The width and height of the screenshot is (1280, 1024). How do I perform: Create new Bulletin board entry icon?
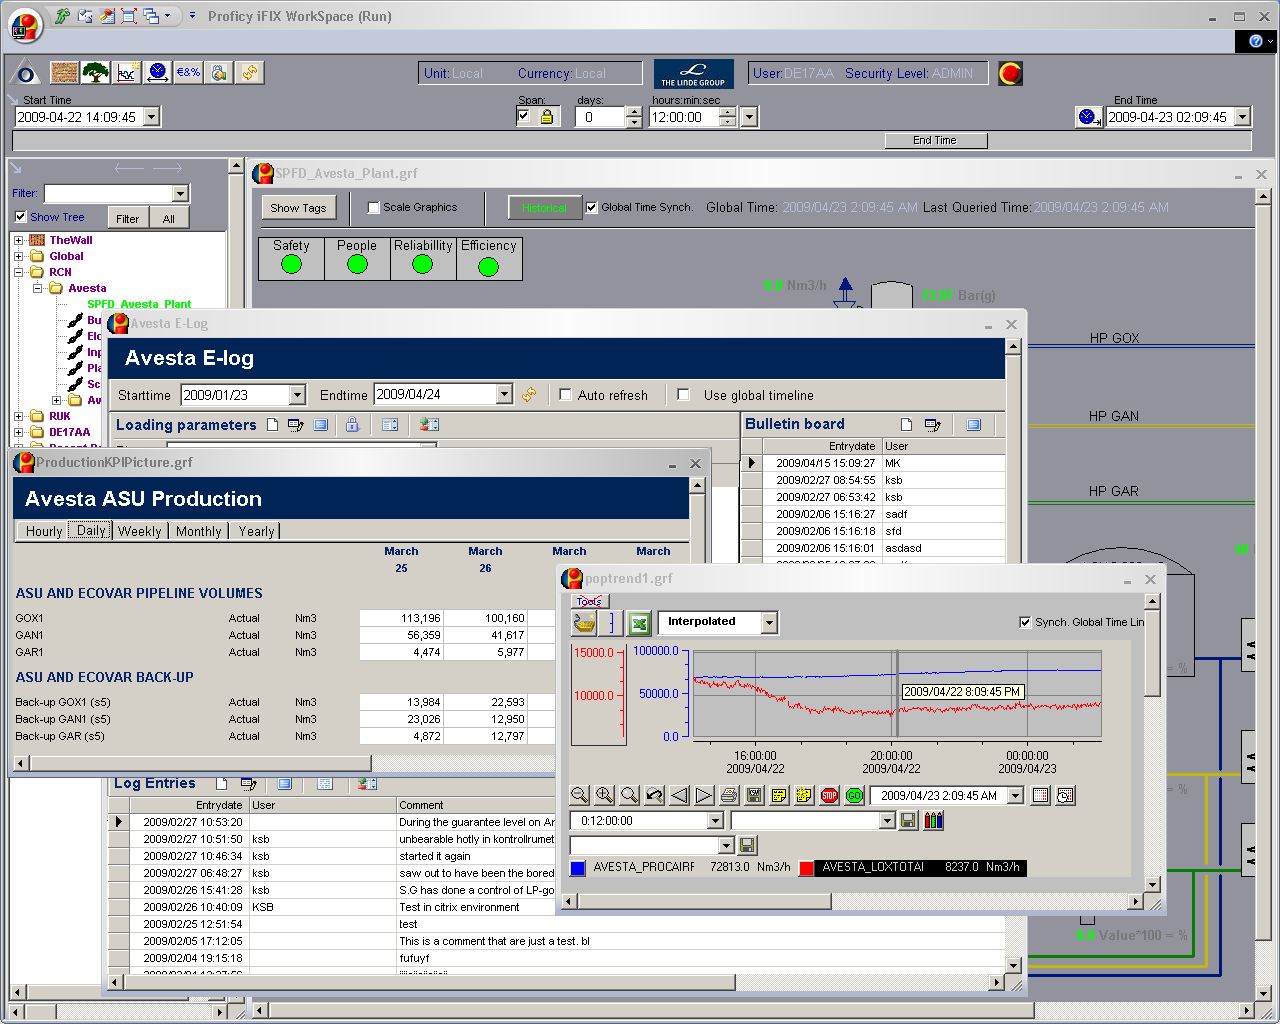click(x=906, y=425)
